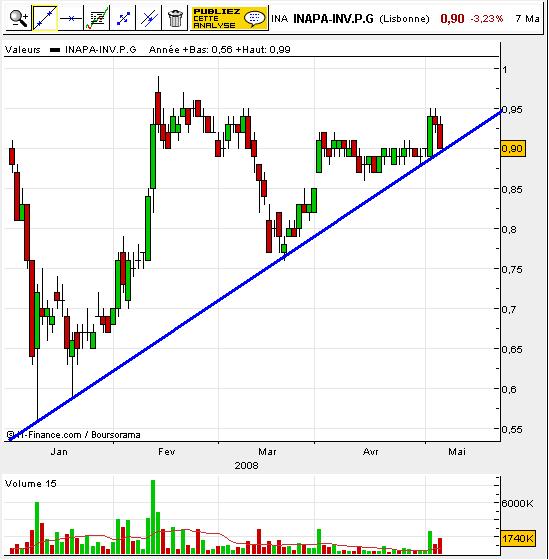Click the 0,65 price axis label
The width and height of the screenshot is (549, 560).
coord(512,349)
